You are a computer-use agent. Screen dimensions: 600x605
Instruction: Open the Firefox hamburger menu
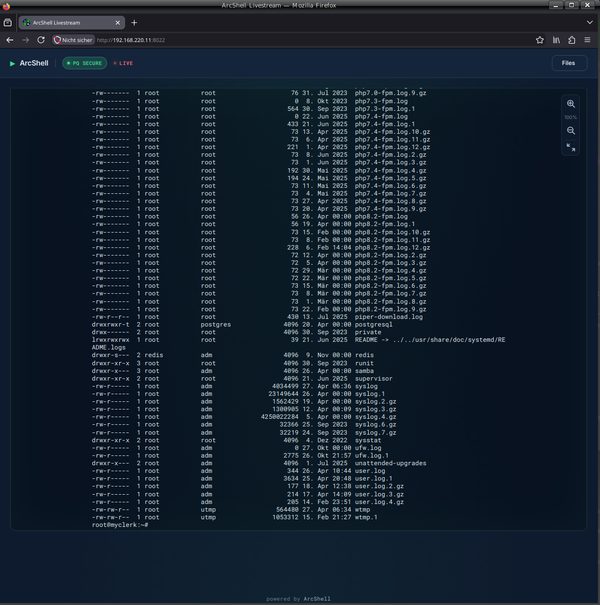pos(587,40)
